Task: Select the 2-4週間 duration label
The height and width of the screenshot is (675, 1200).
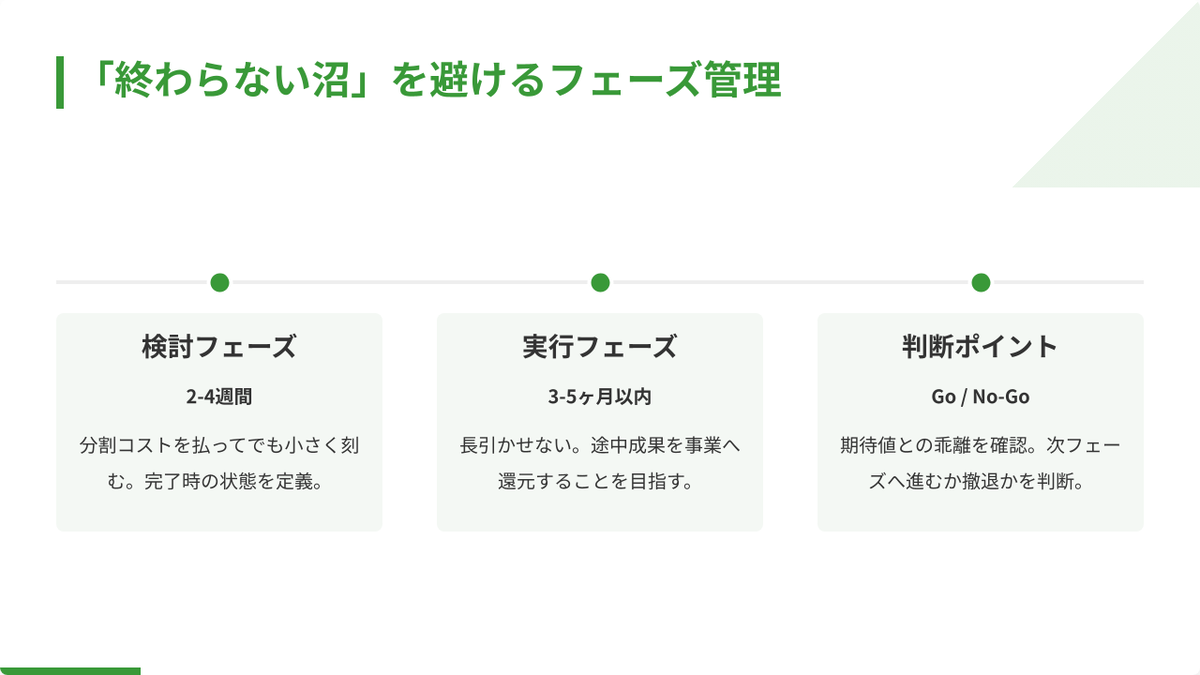Action: pyautogui.click(x=220, y=397)
